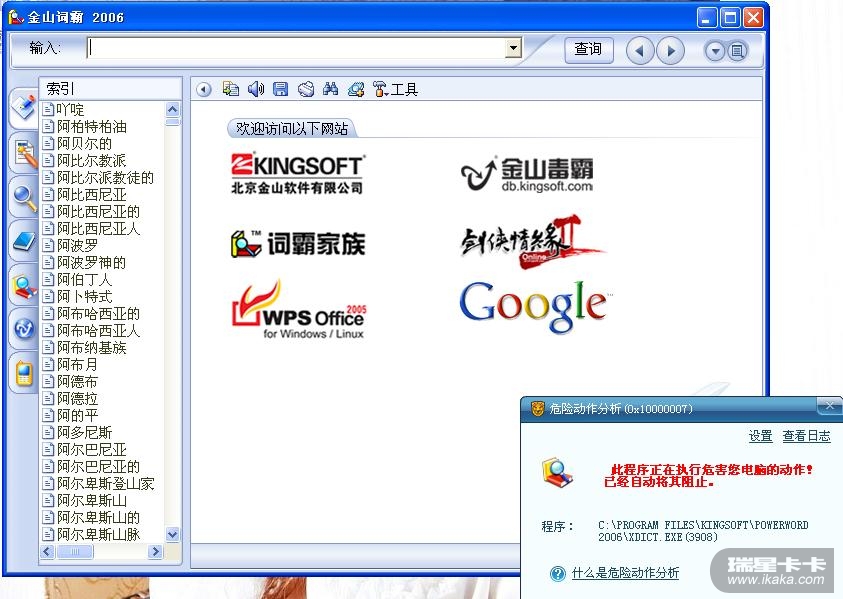This screenshot has width=843, height=599.
Task: Select index entry 阿伯丁人
Action: coord(78,280)
